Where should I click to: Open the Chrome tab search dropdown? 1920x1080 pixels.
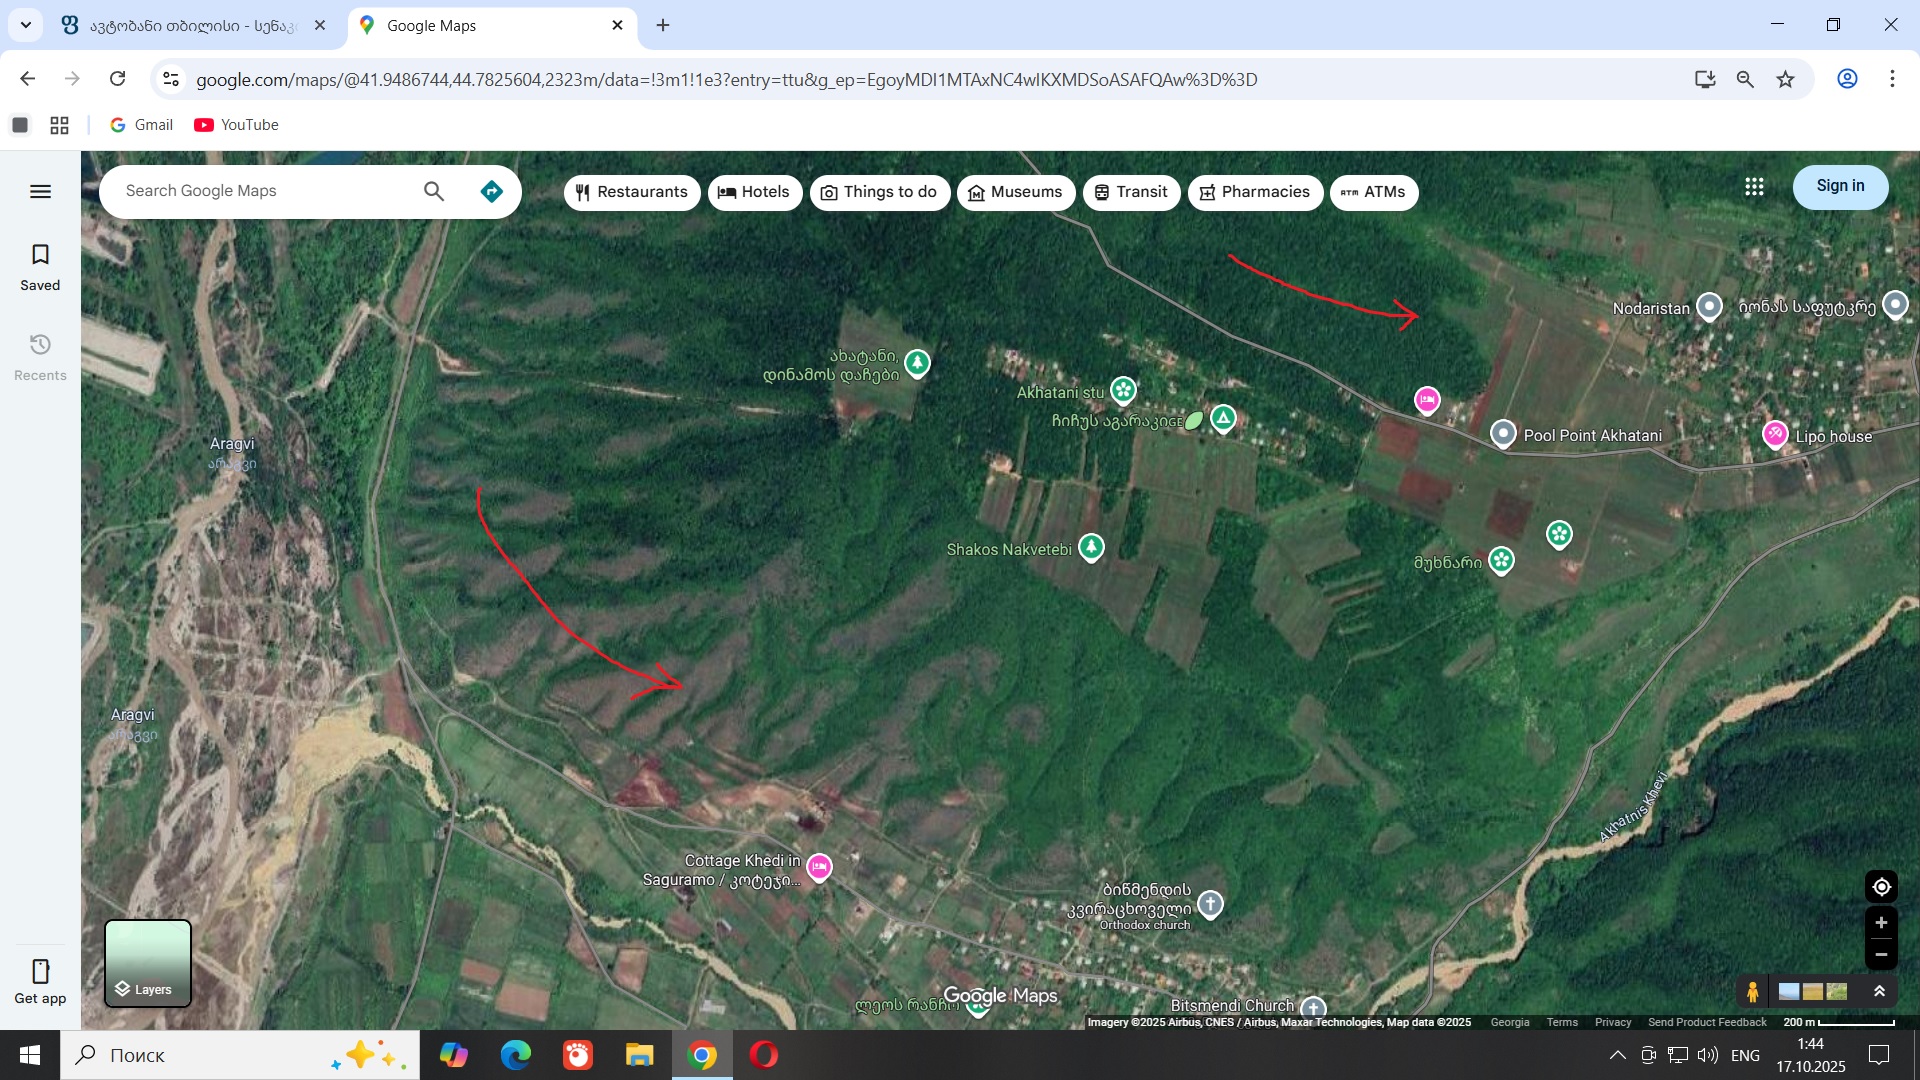click(x=26, y=25)
